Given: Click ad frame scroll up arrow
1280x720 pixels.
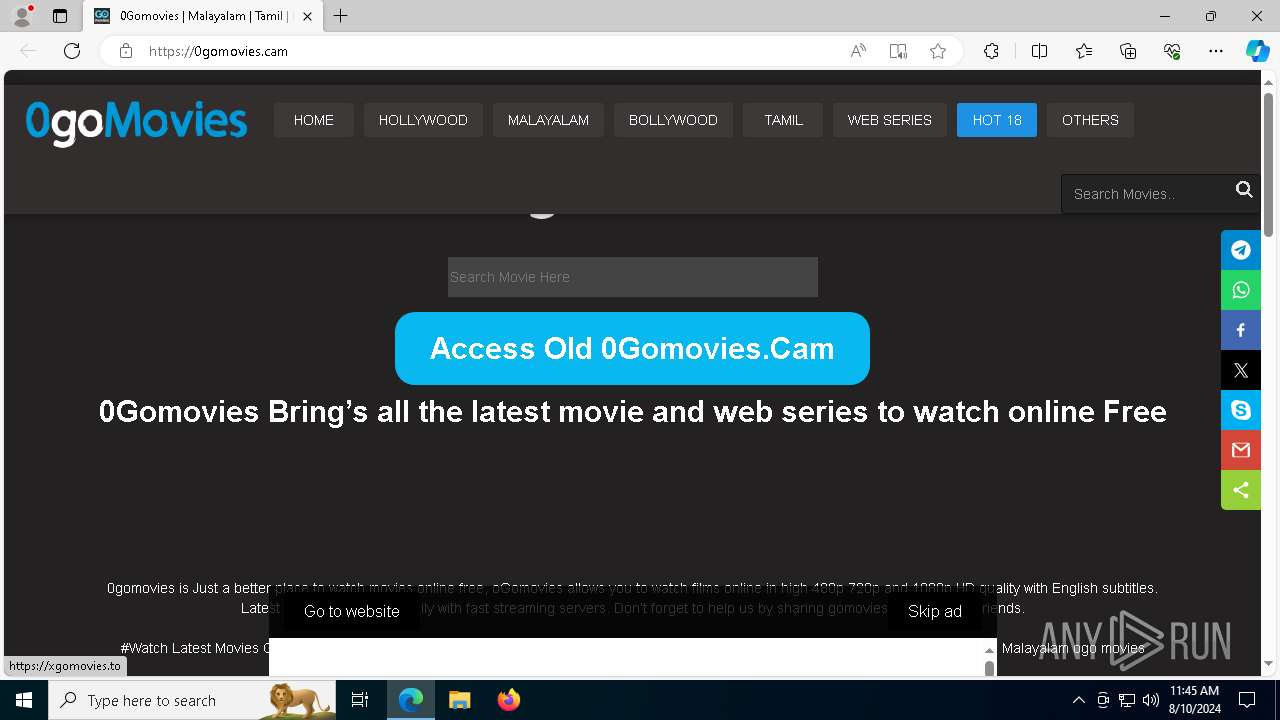Looking at the screenshot, I should click(x=990, y=650).
